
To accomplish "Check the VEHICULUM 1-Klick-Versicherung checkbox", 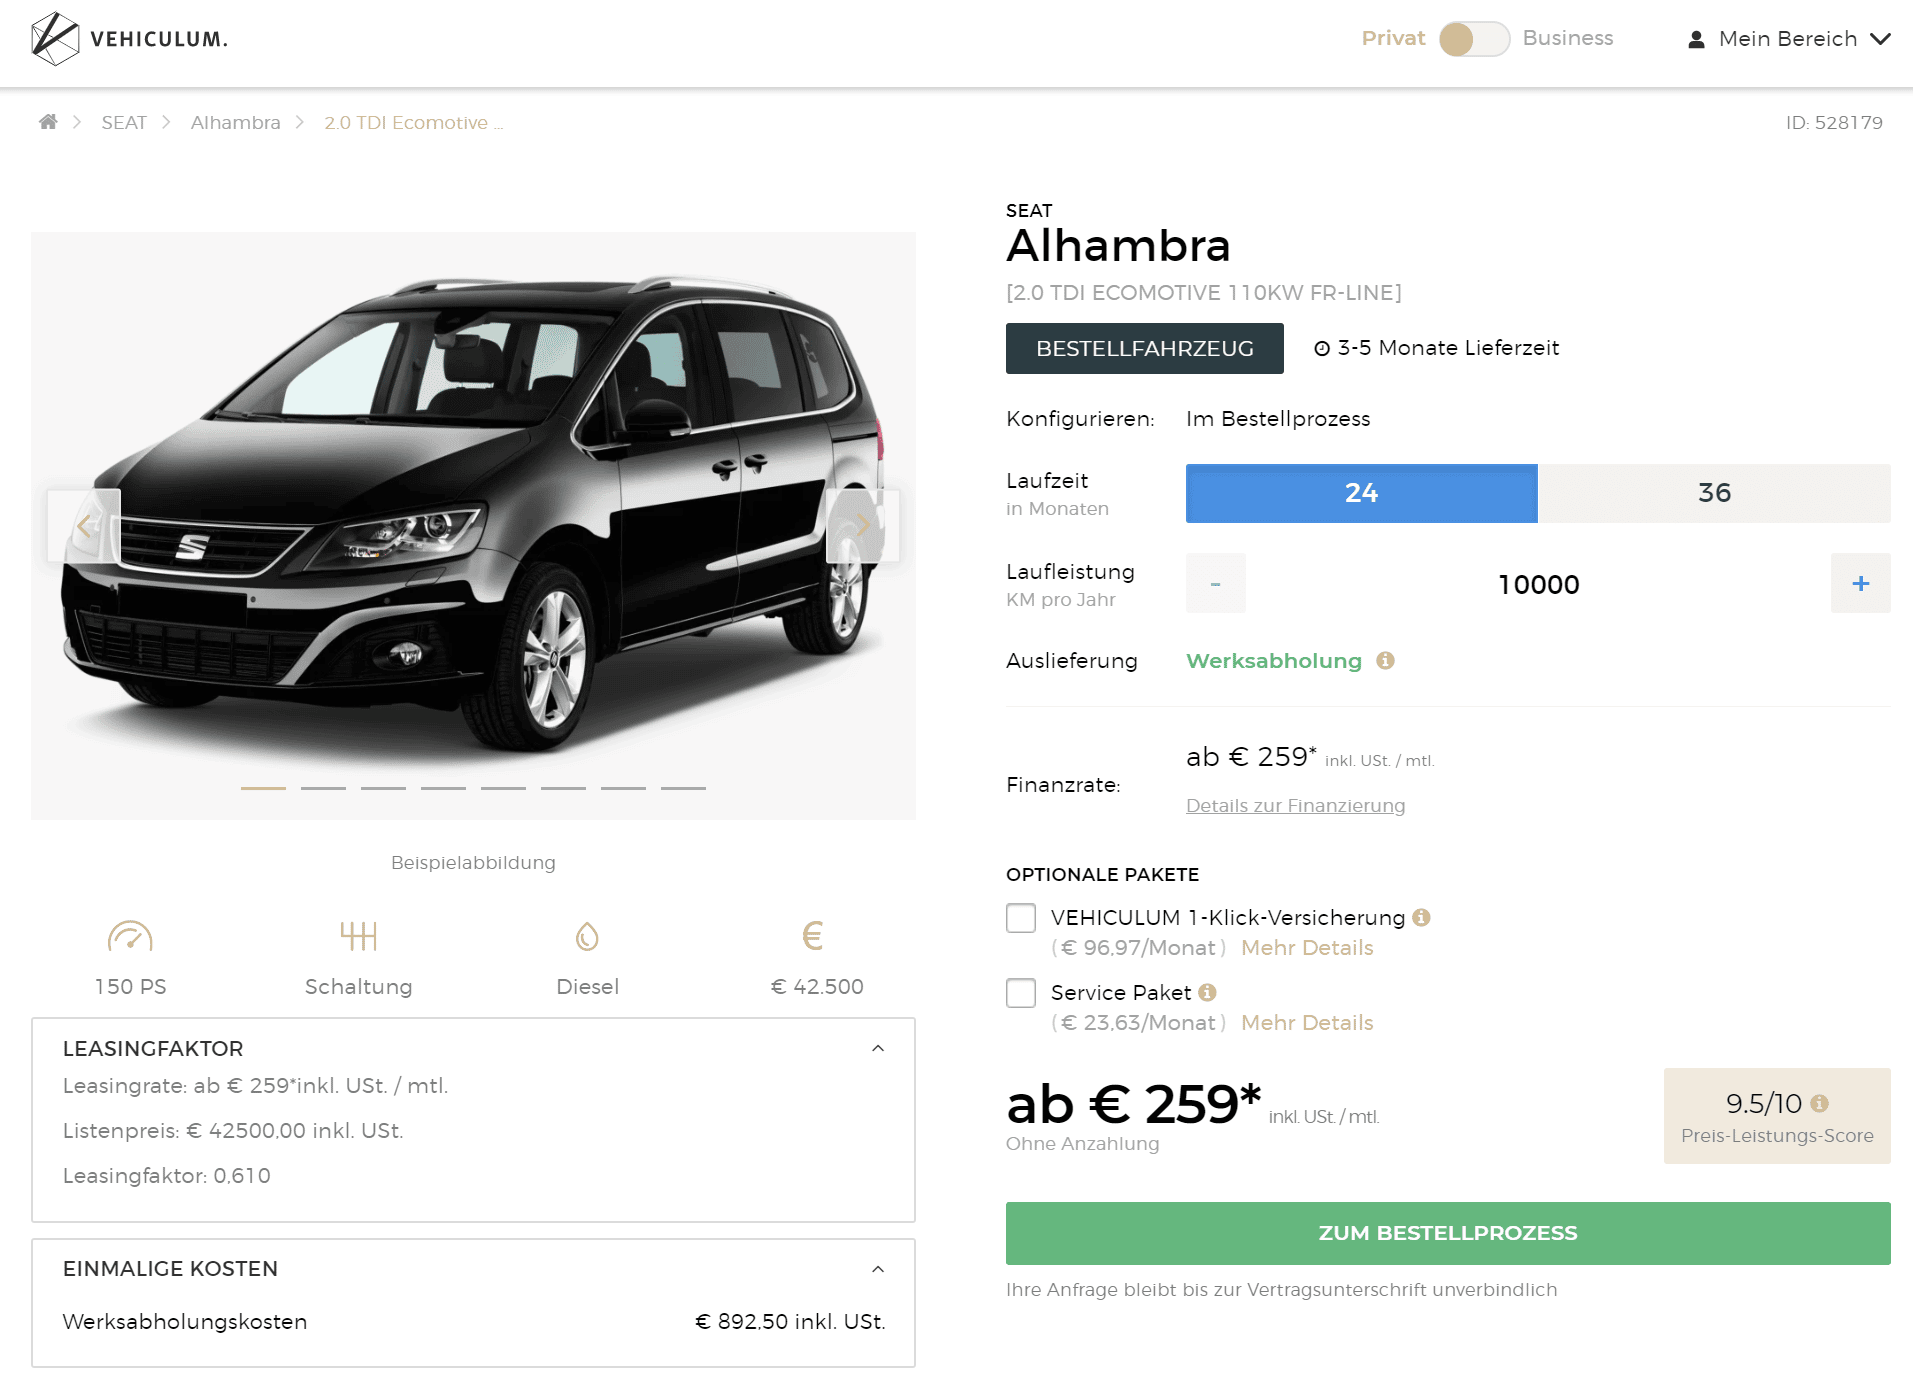I will pos(1021,918).
